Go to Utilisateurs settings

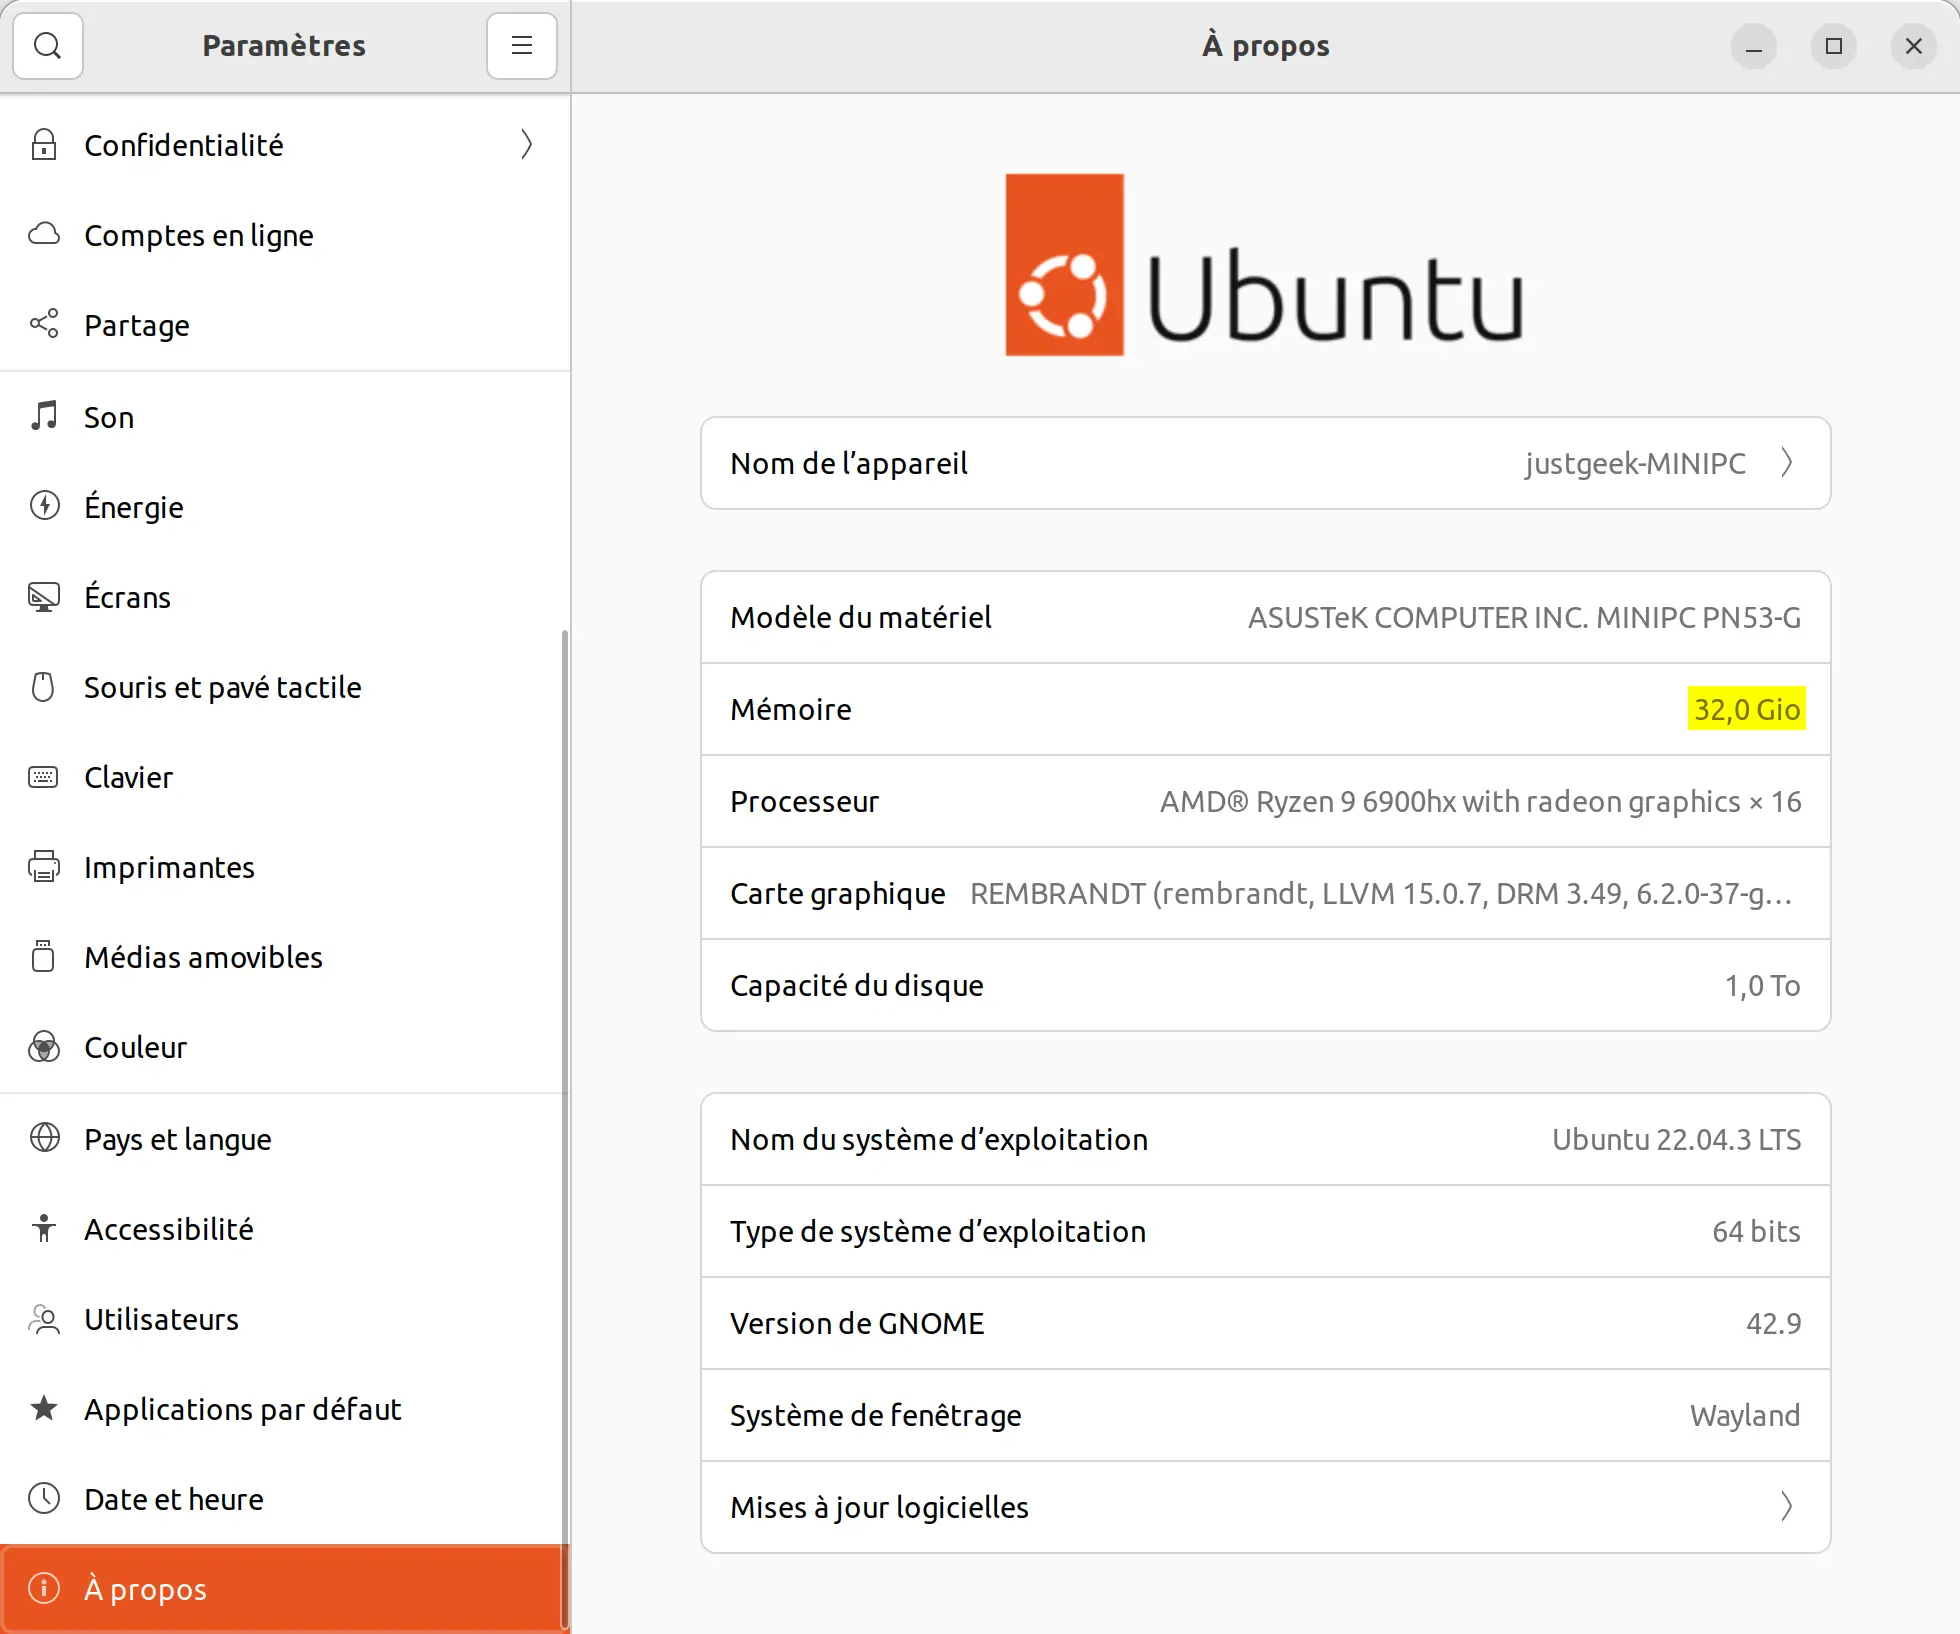pos(285,1319)
